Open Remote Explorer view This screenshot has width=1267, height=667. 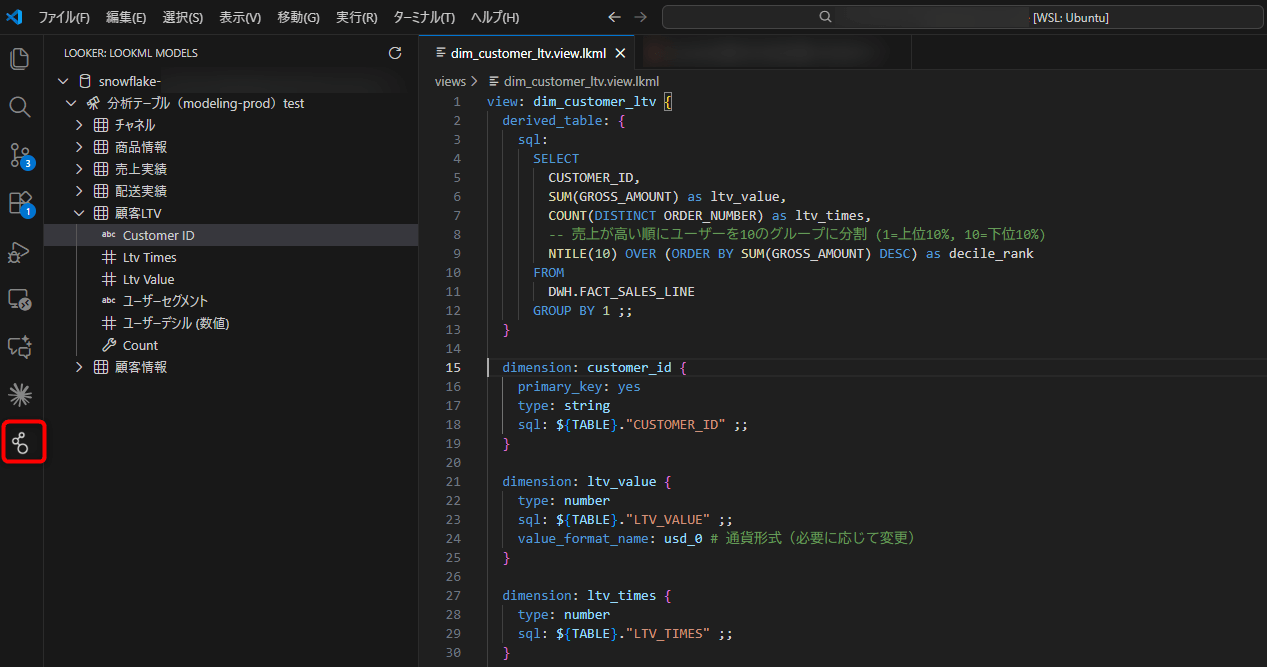(x=20, y=299)
